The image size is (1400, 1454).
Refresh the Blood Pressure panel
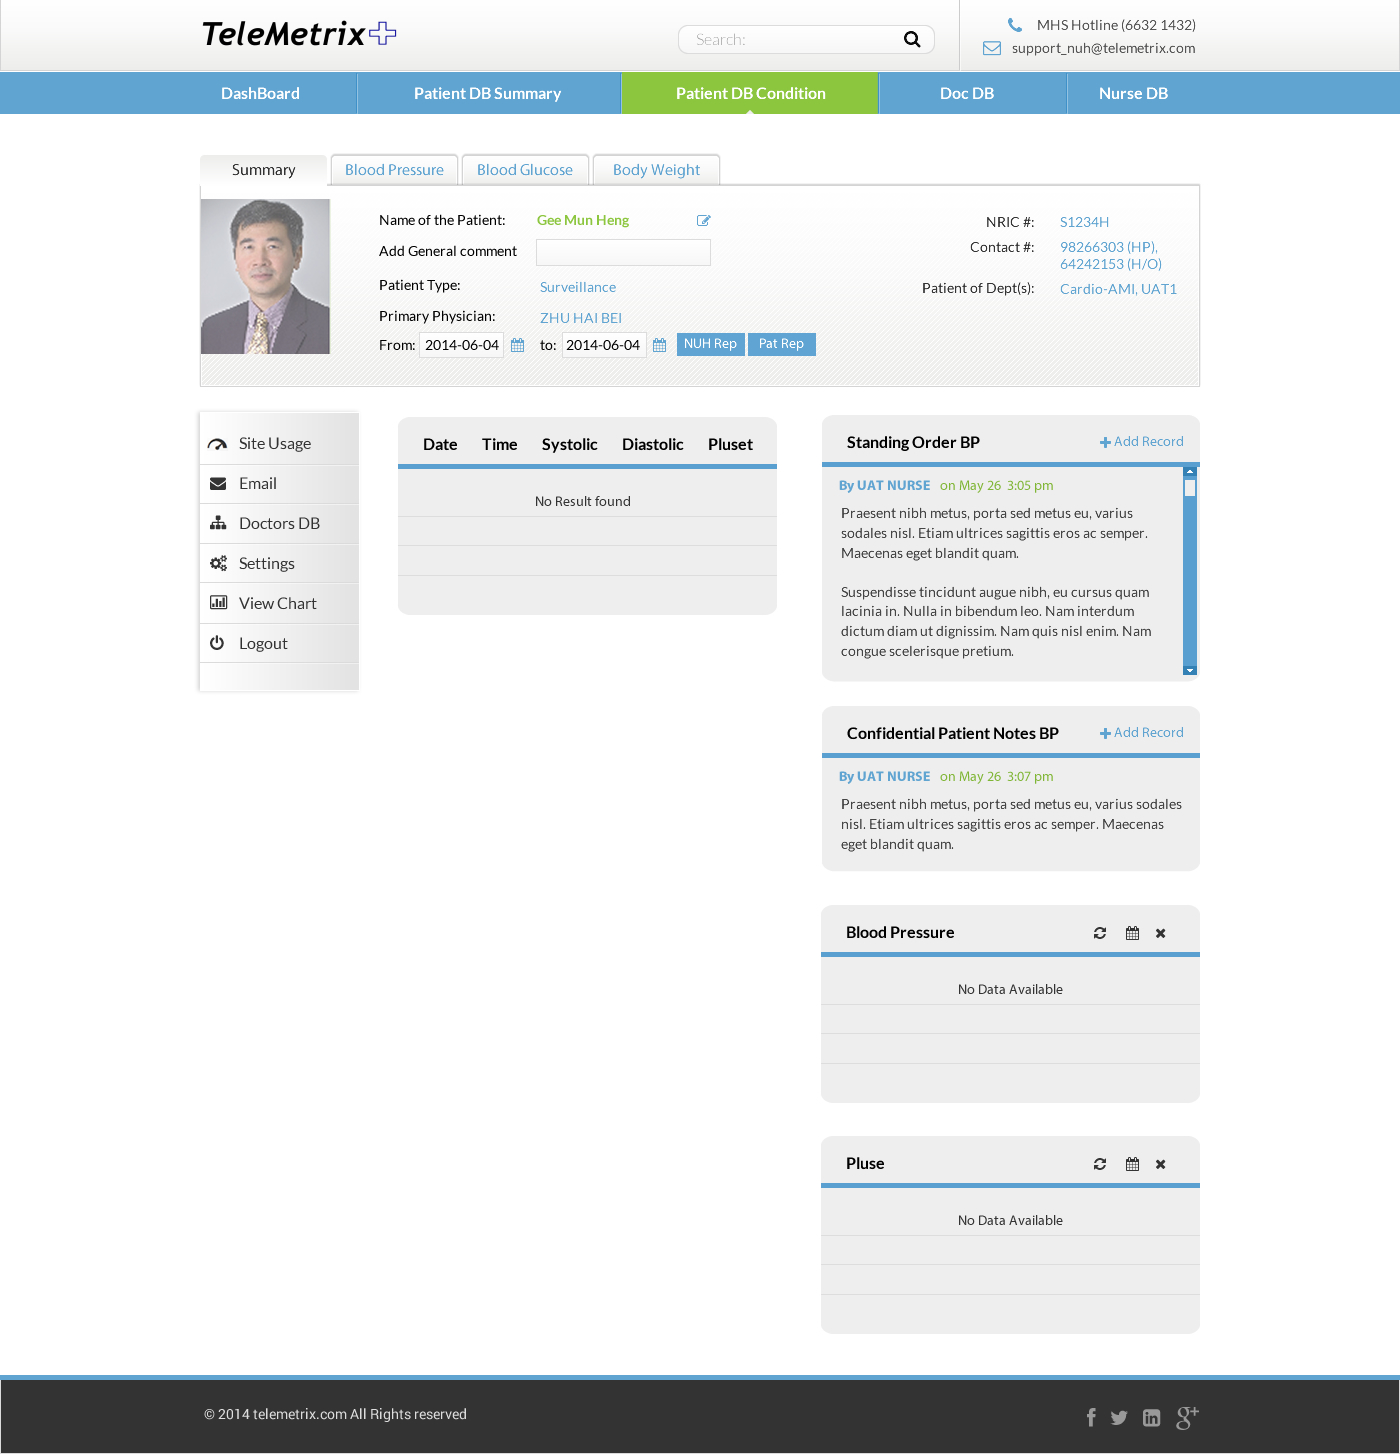click(x=1100, y=933)
